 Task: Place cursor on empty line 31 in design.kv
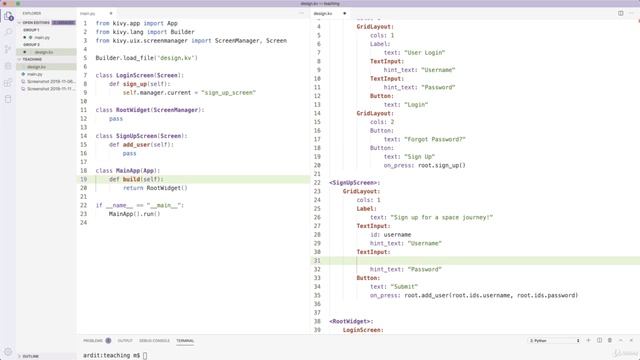point(476,260)
